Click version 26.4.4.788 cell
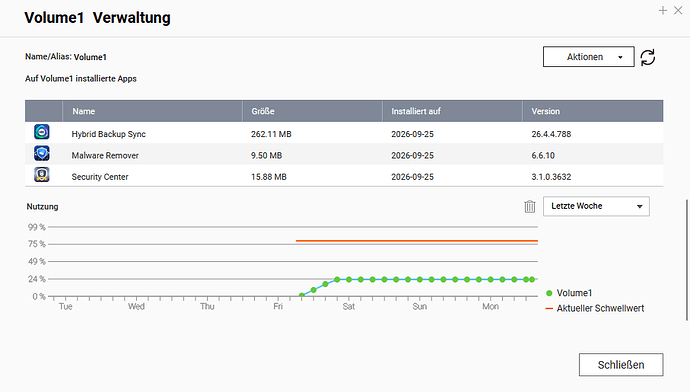690x392 pixels. tap(551, 134)
